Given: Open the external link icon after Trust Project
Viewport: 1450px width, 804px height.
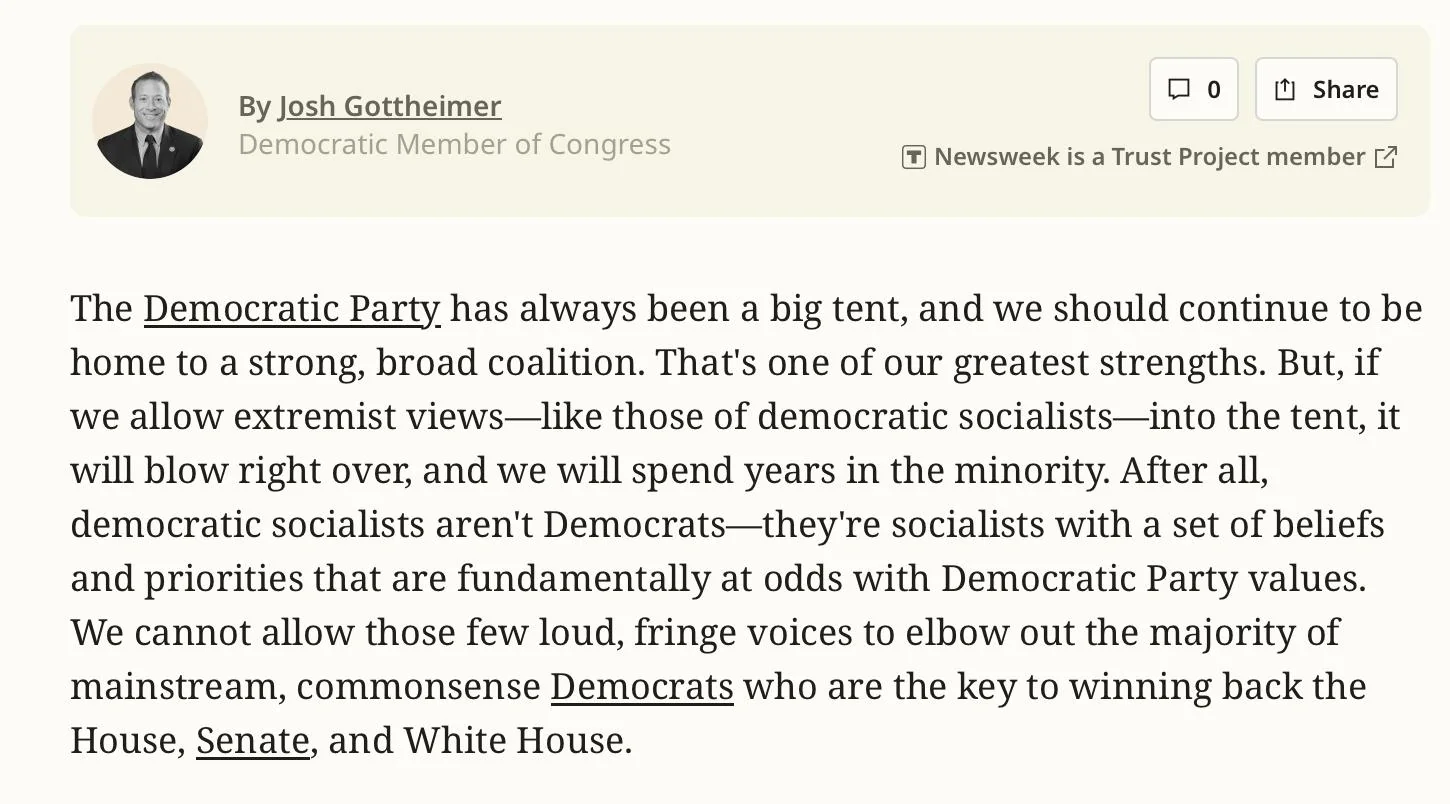Looking at the screenshot, I should (x=1386, y=157).
